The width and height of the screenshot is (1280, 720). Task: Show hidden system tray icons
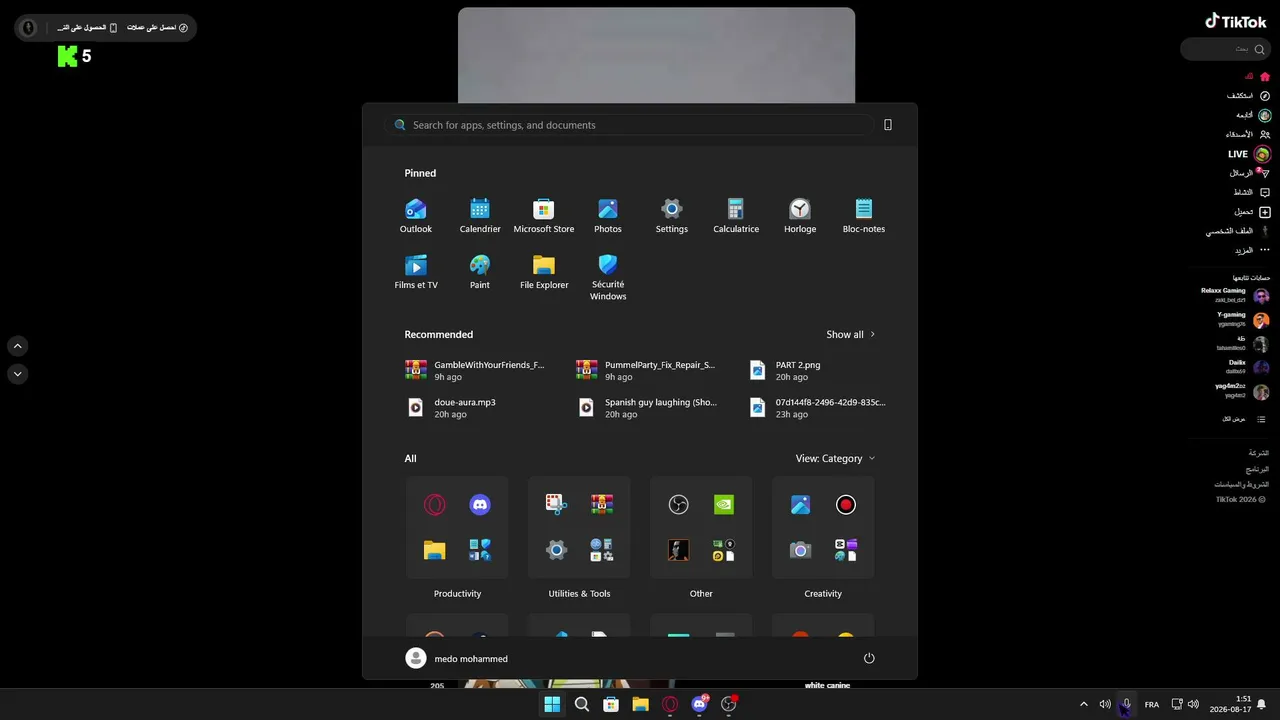click(x=1083, y=704)
